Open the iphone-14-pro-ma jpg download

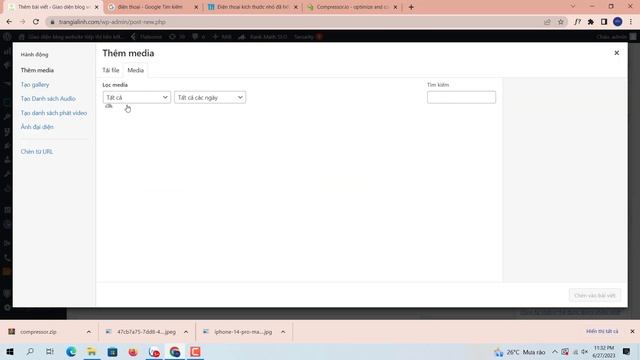coord(238,332)
